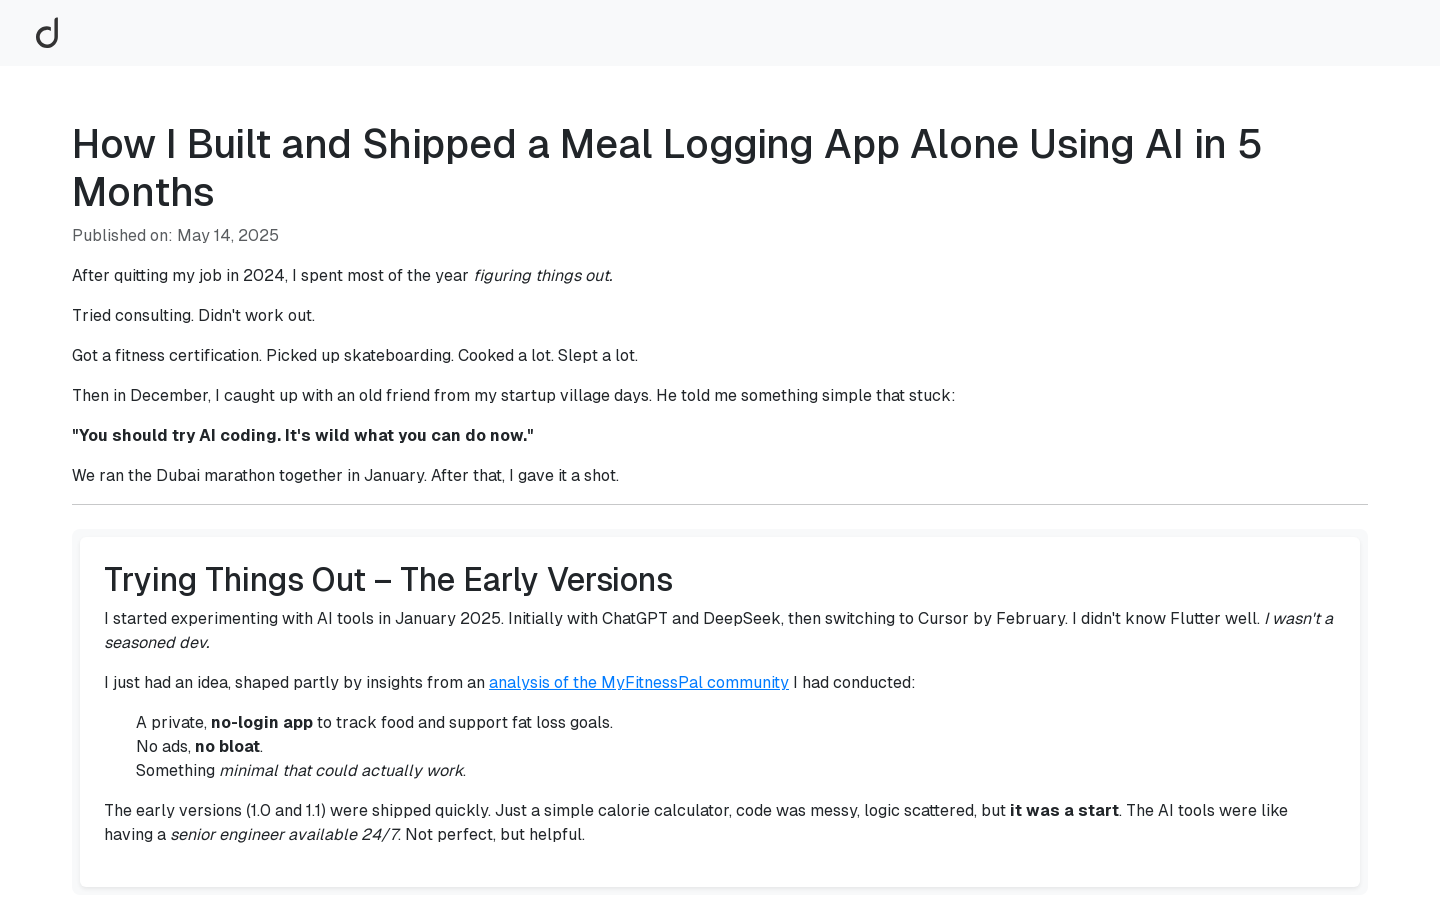
Task: Click the 'Tried consulting' paragraph
Action: click(193, 316)
